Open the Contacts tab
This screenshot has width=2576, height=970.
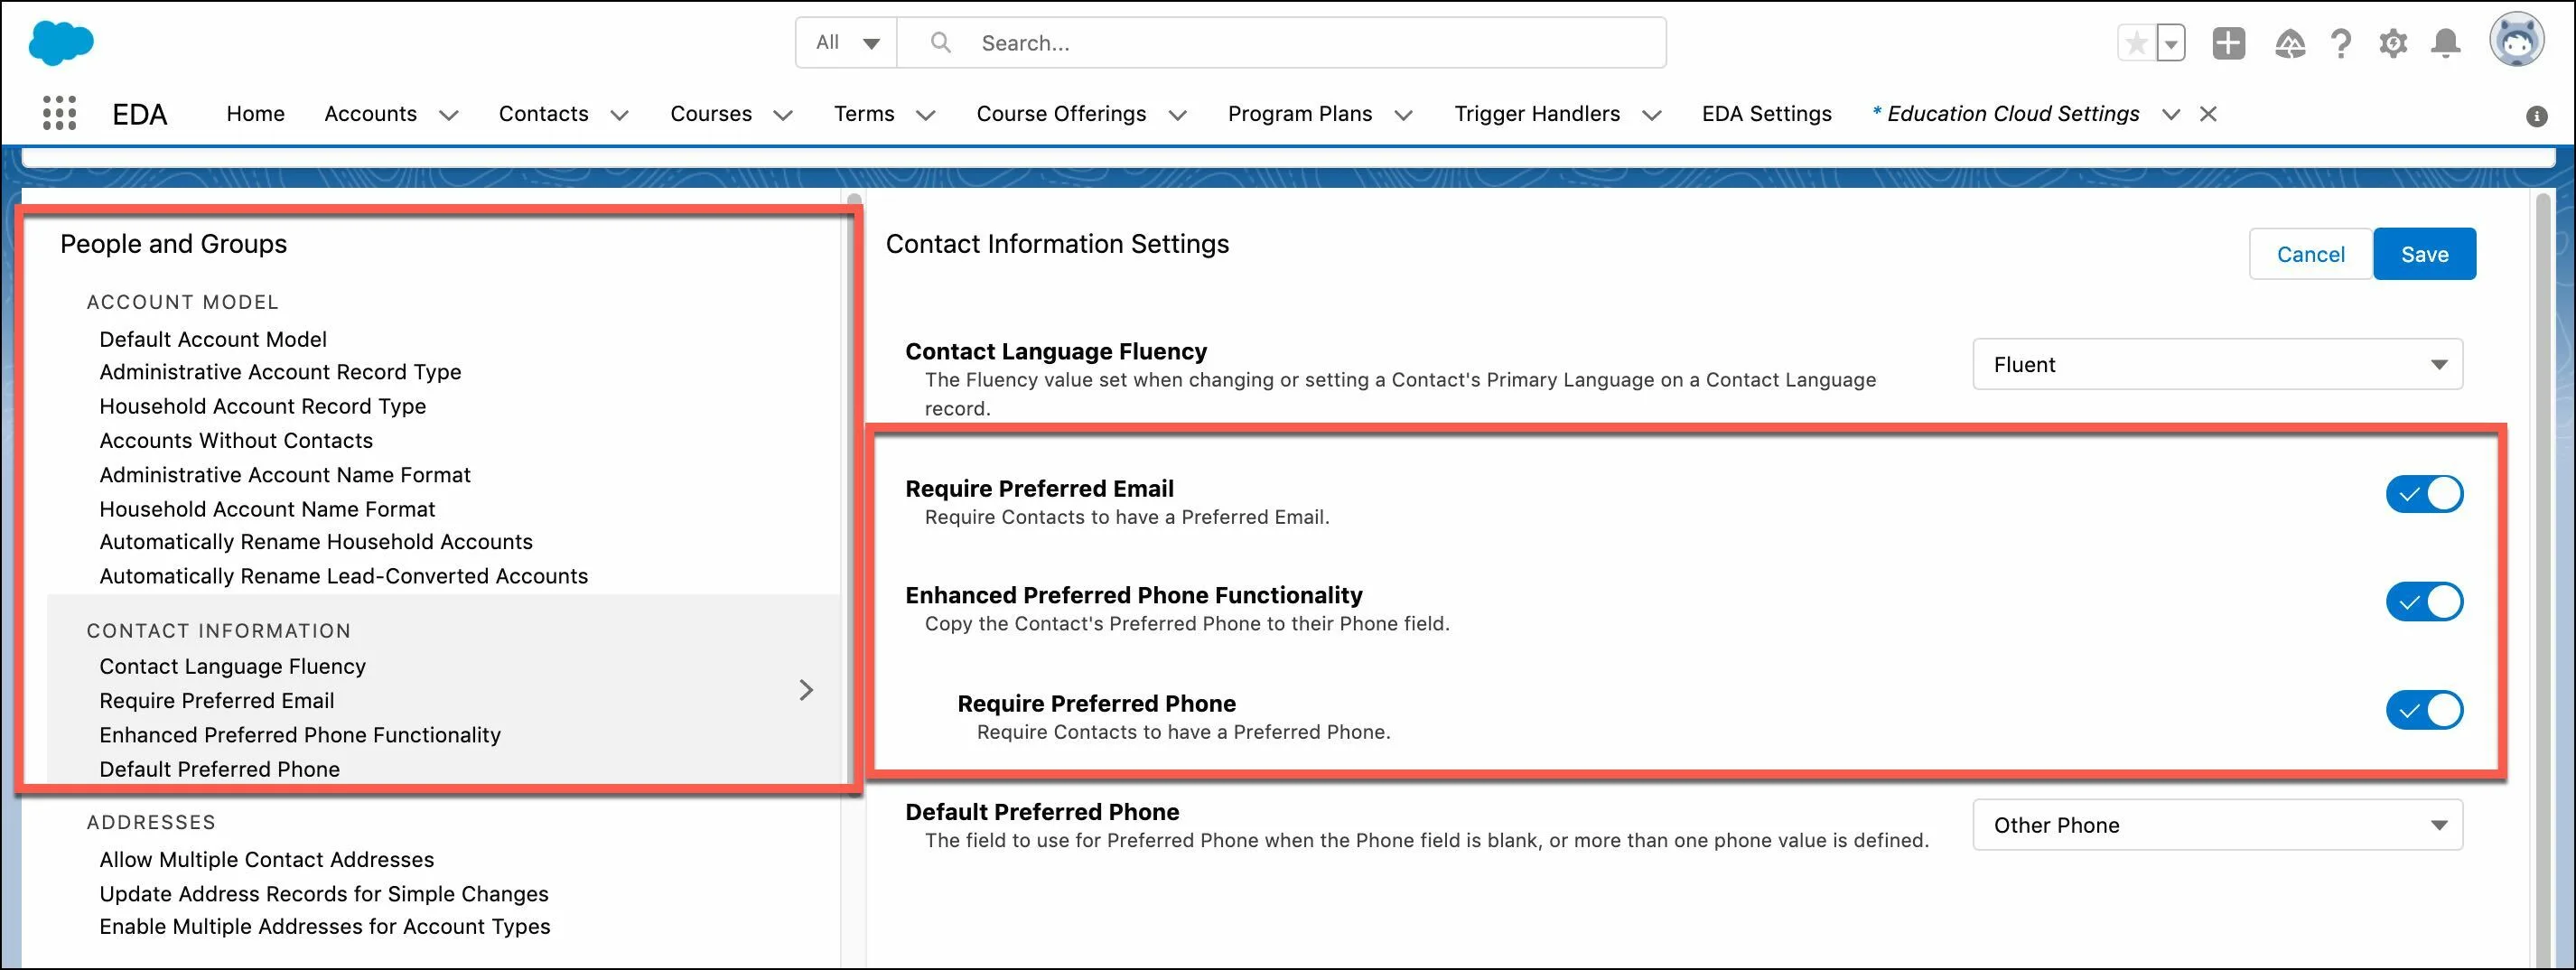pos(543,114)
